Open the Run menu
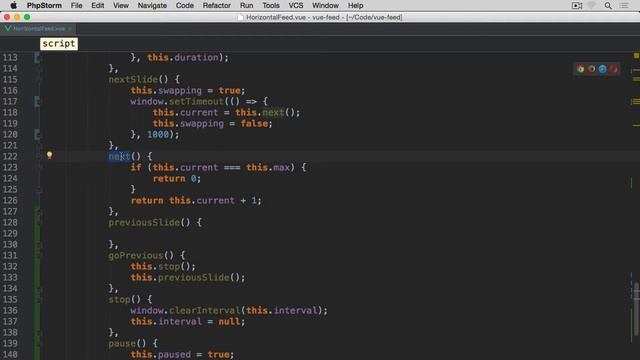Viewport: 640px width, 360px height. point(247,6)
